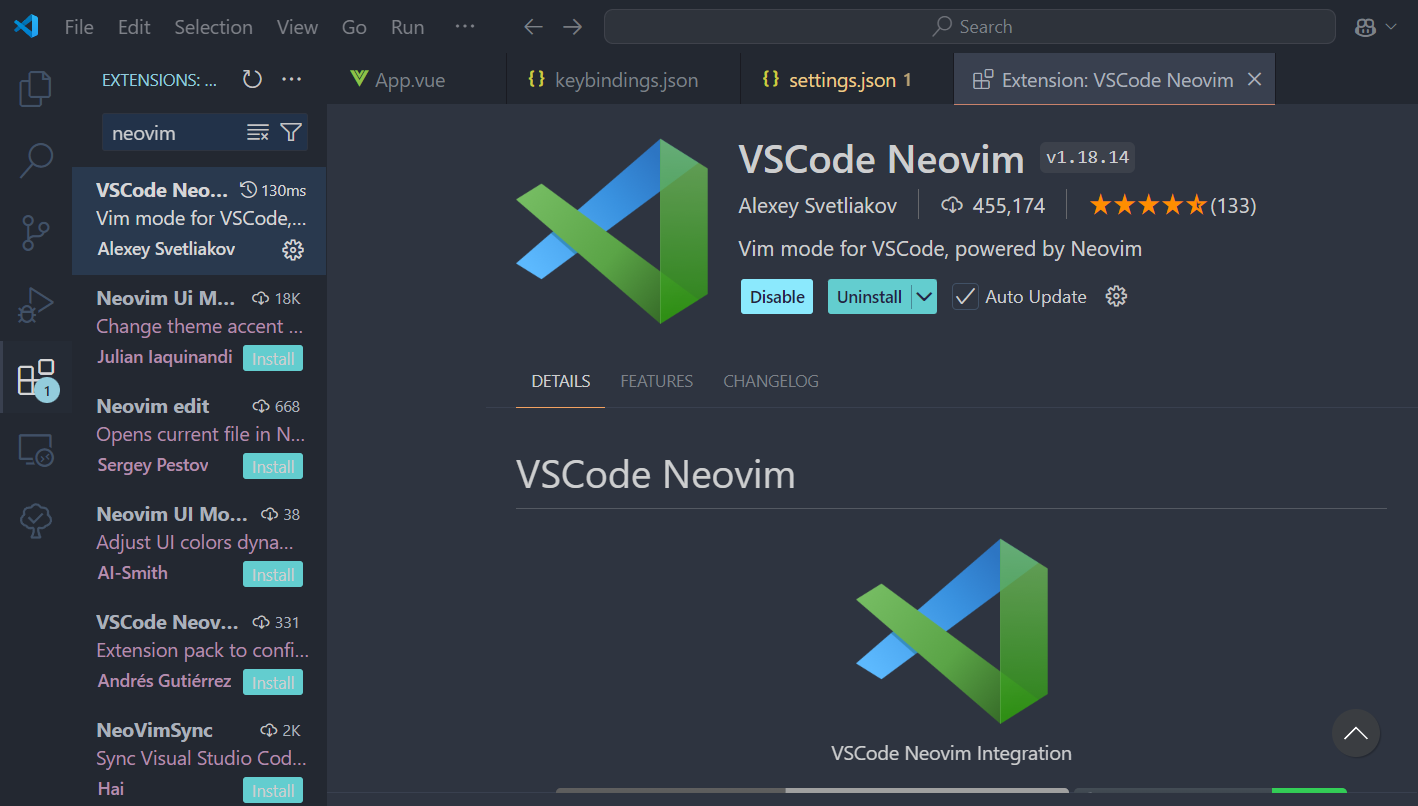Open the Copilot dropdown chevron

1390,27
